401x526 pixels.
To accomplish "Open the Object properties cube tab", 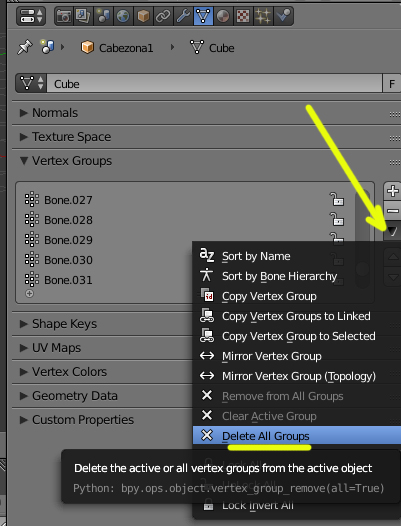I will coord(143,16).
